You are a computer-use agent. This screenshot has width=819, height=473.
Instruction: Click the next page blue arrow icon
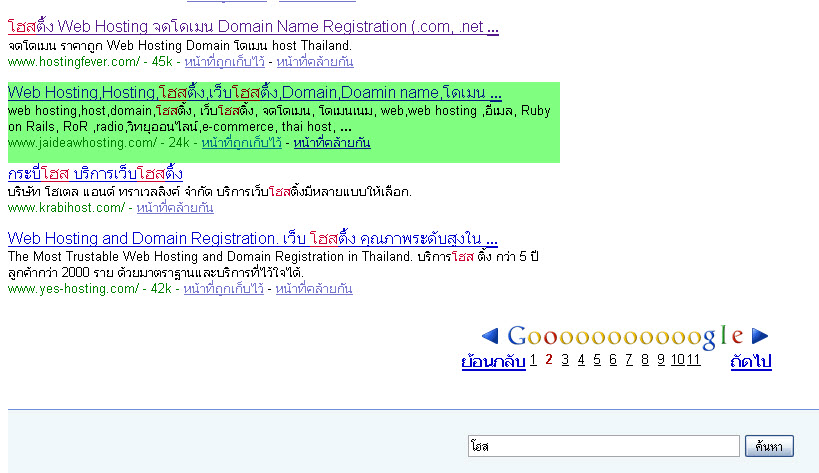[760, 336]
